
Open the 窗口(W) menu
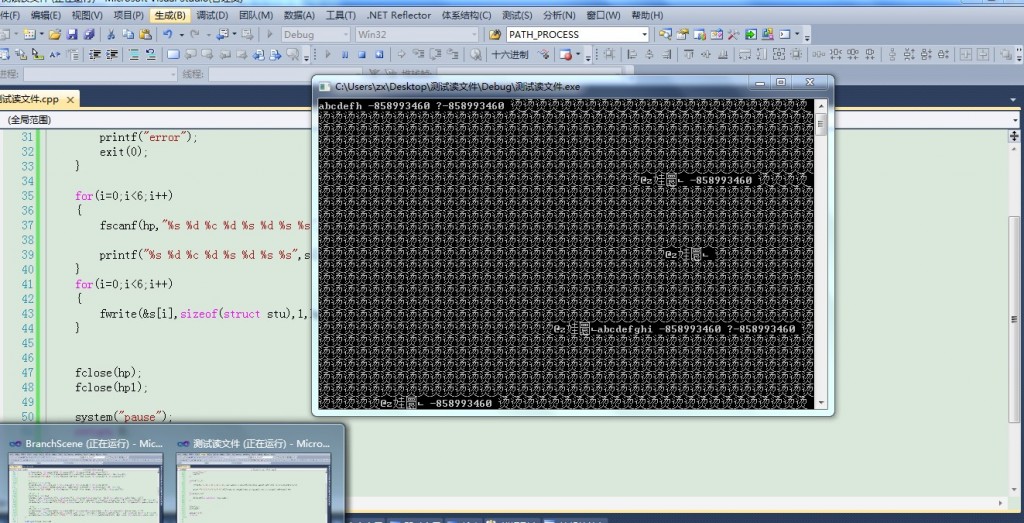click(603, 14)
